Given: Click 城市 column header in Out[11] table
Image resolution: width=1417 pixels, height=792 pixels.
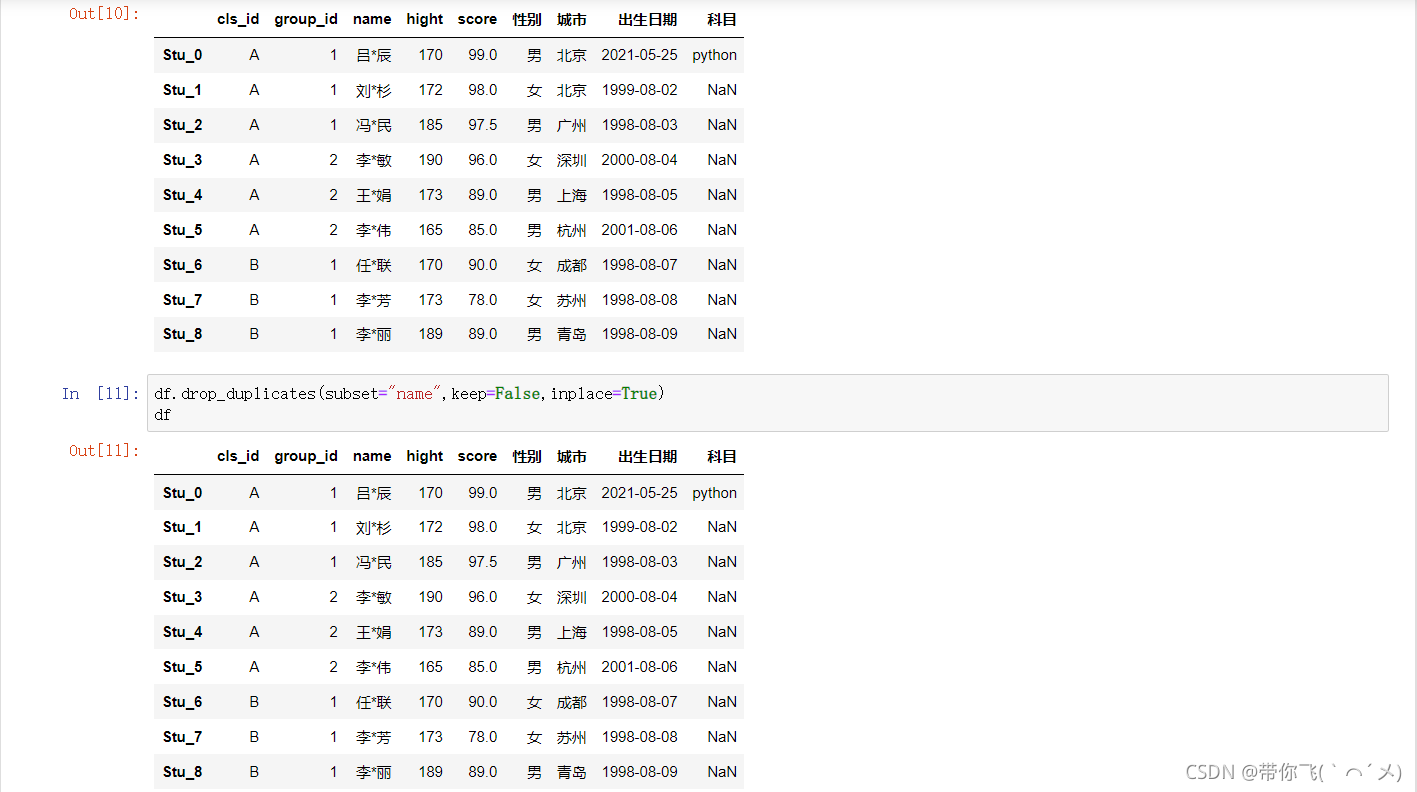Looking at the screenshot, I should tap(572, 456).
